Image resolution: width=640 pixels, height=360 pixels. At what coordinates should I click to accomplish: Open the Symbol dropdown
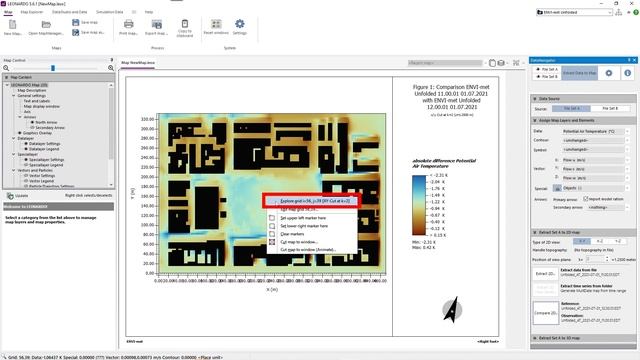click(595, 150)
